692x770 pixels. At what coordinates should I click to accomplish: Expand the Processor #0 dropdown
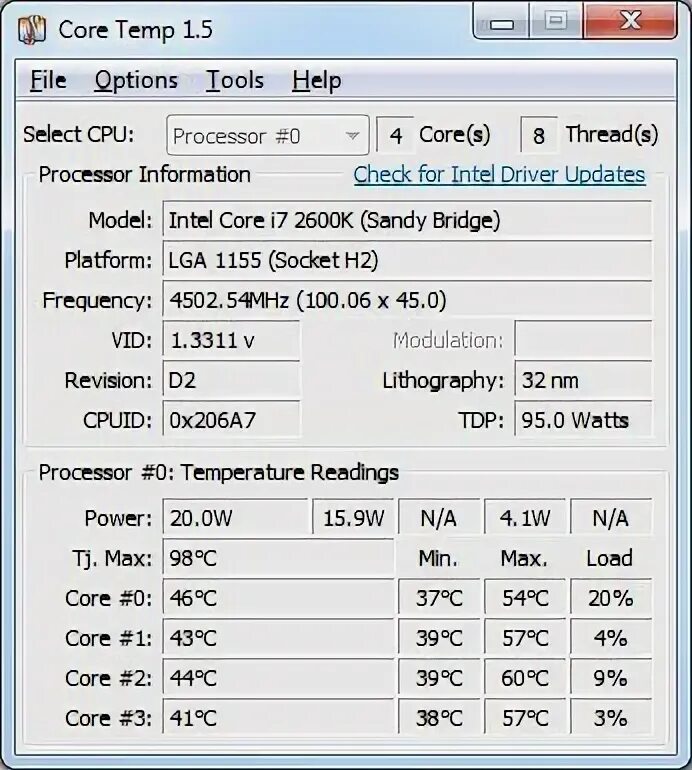pos(268,136)
